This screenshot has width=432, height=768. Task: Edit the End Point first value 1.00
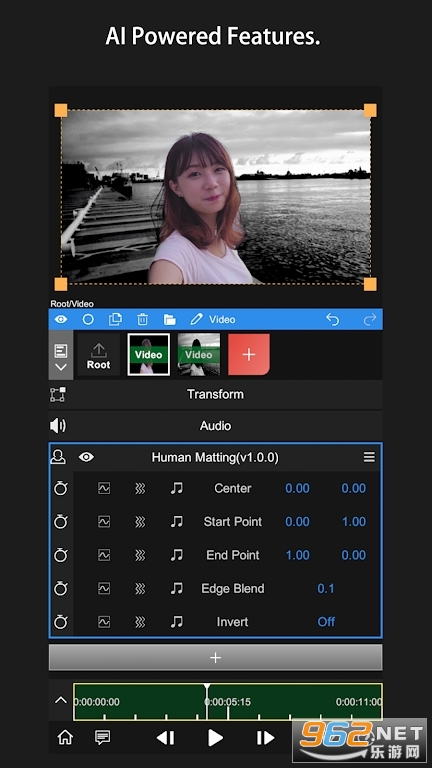coord(297,555)
